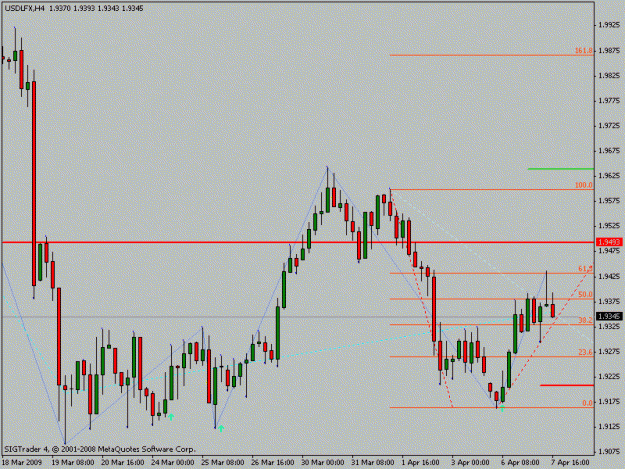
Task: Click the 1.9925 price scale value
Action: click(609, 25)
